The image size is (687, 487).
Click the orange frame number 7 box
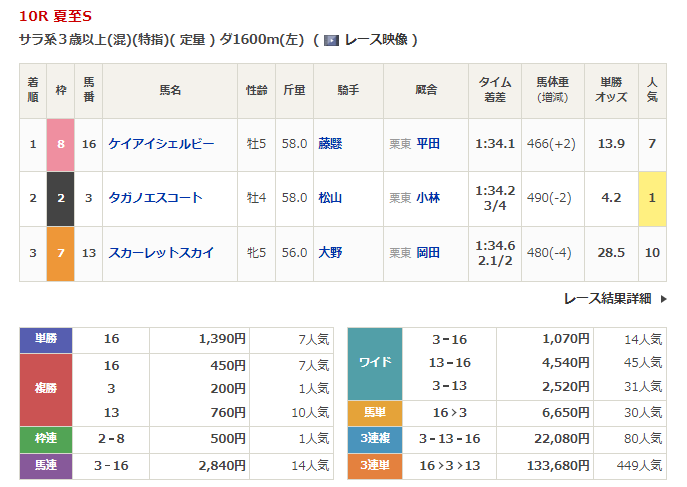(x=61, y=253)
